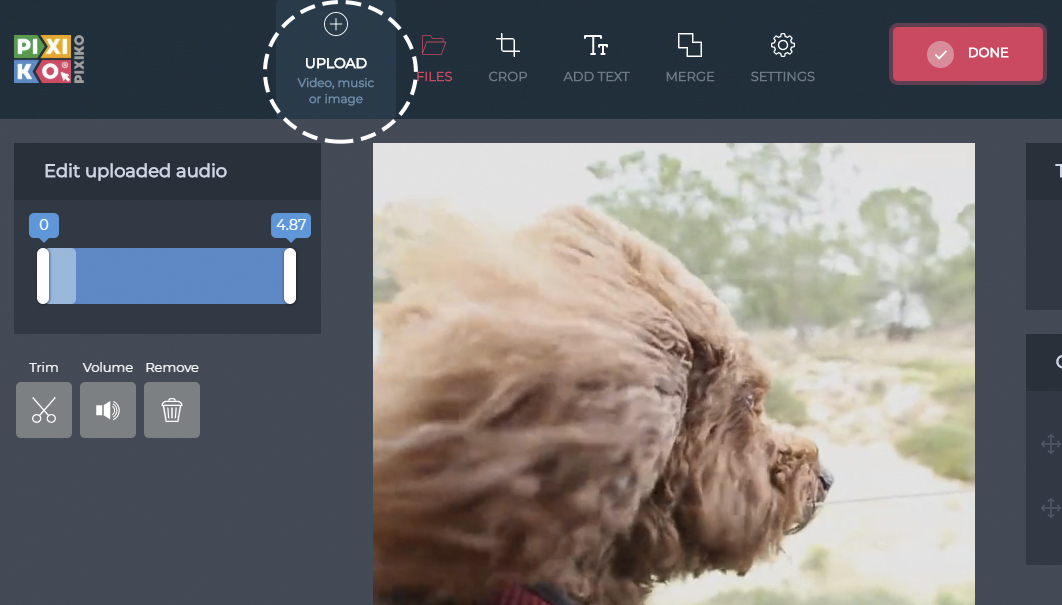This screenshot has height=605, width=1062.
Task: Click the blue audio timeline bar
Action: (167, 276)
